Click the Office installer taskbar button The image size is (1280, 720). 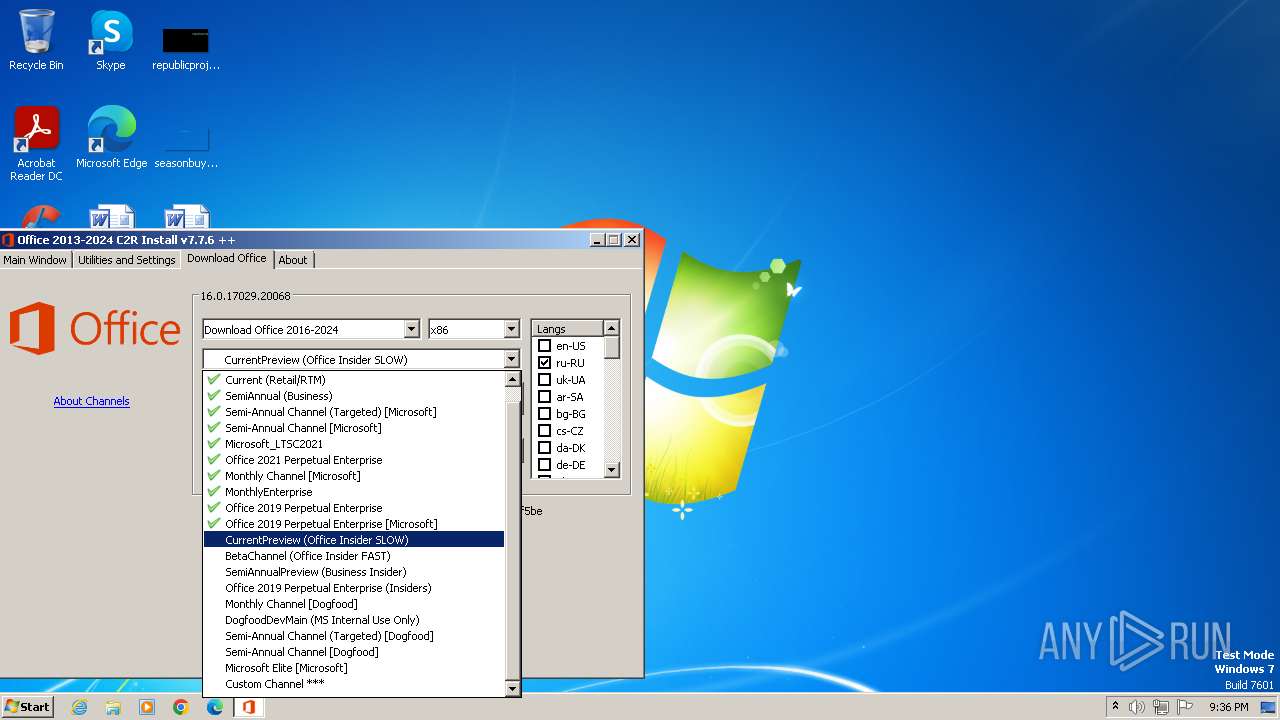(248, 707)
